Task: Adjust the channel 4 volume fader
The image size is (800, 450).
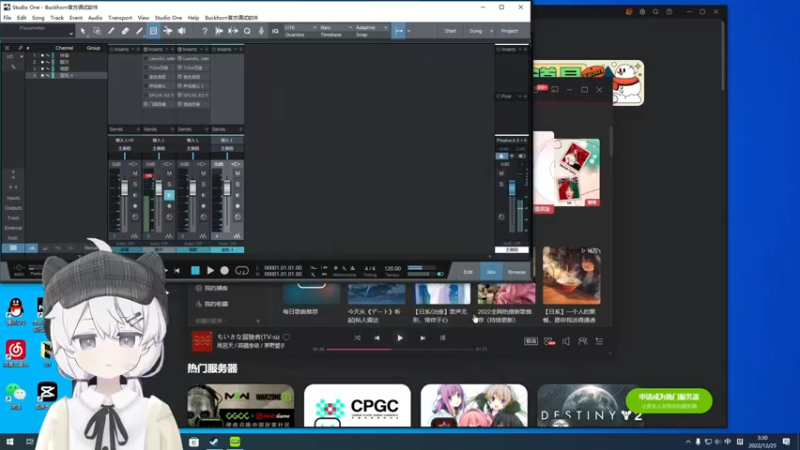Action: pos(227,188)
